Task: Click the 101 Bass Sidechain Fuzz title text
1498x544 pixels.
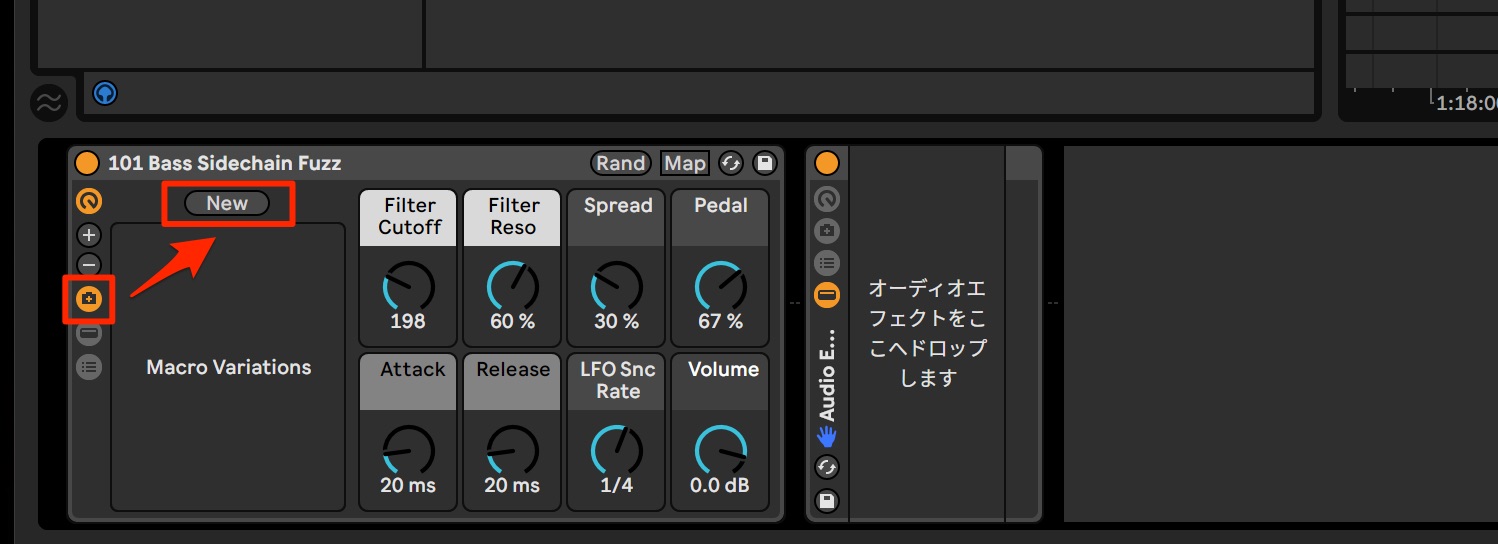Action: pyautogui.click(x=224, y=163)
